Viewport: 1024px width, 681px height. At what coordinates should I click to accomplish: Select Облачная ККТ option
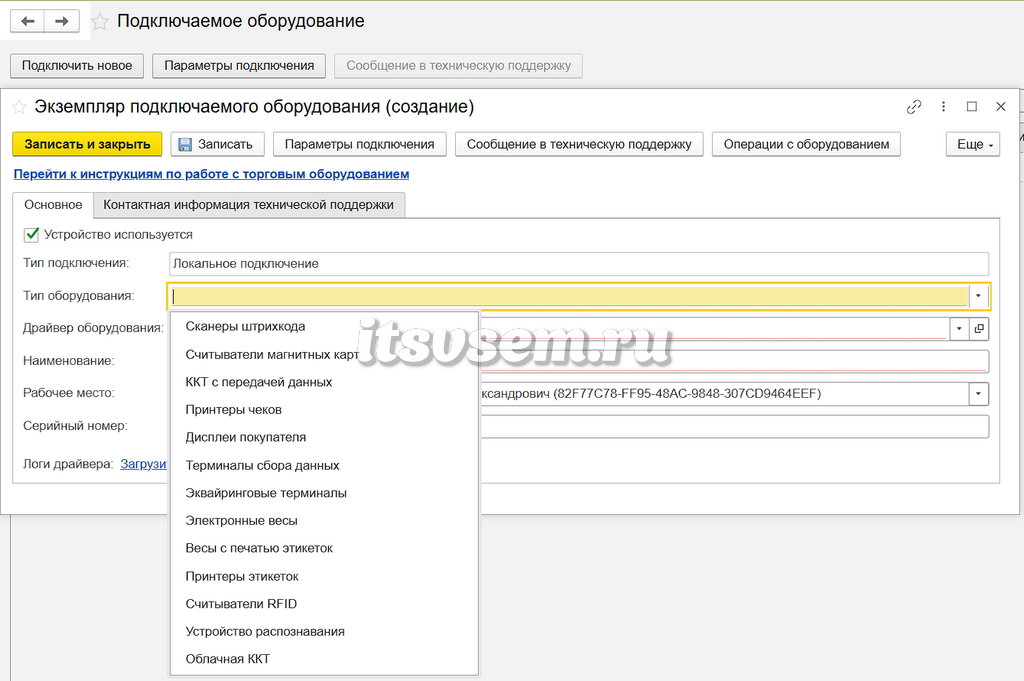(x=325, y=659)
